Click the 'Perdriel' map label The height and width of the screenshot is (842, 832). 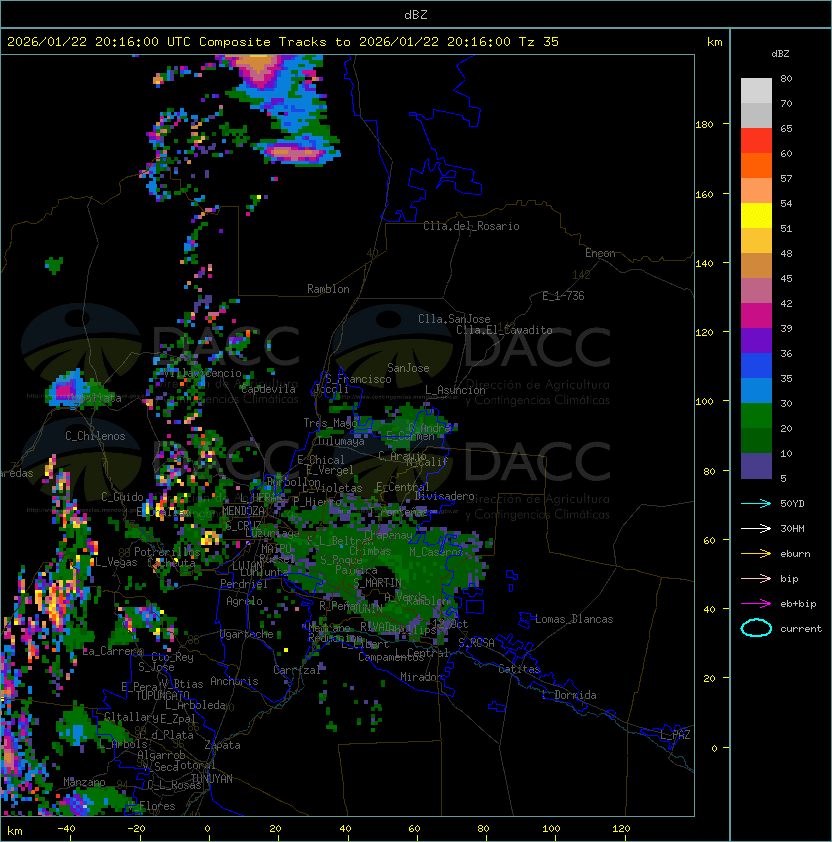[244, 584]
